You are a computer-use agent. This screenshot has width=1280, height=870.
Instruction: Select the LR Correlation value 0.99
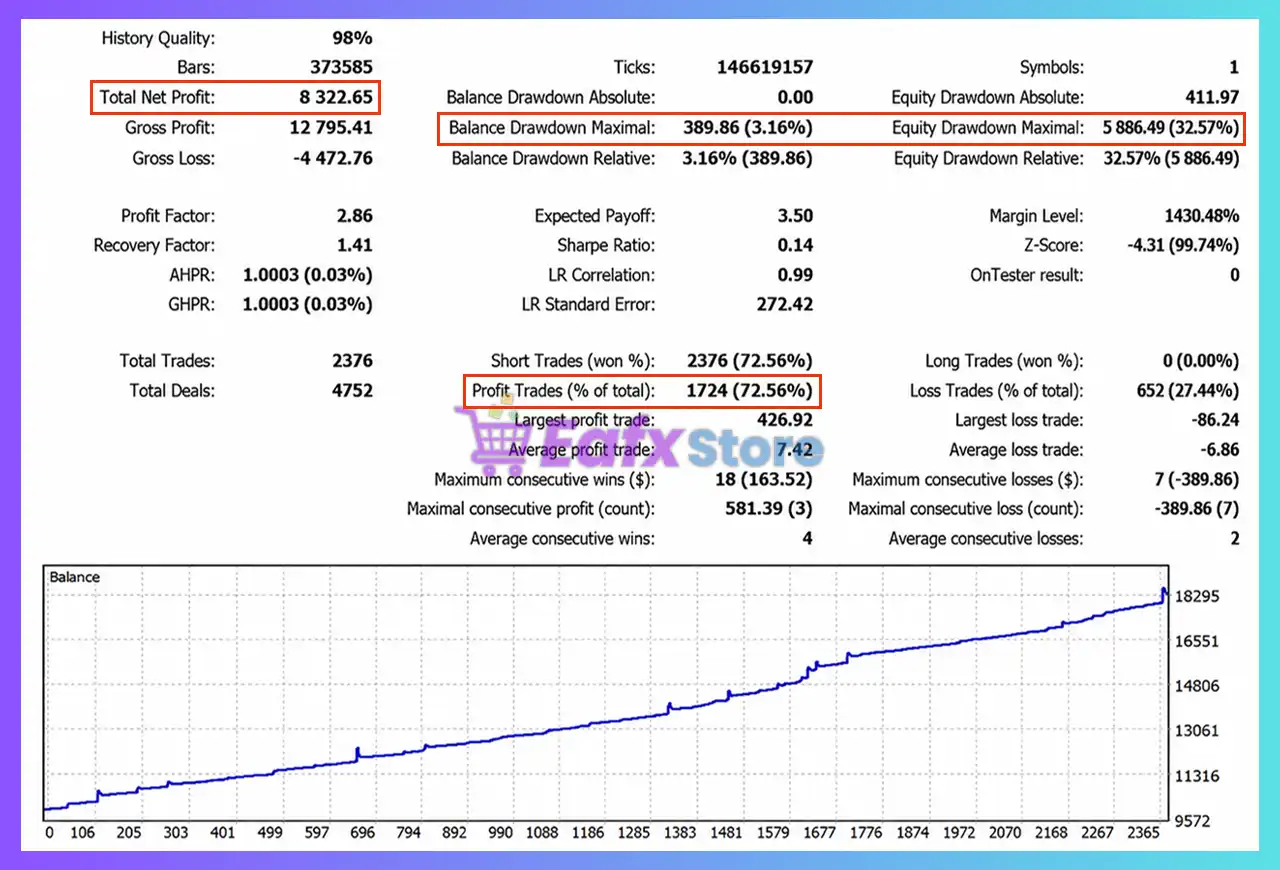point(796,275)
